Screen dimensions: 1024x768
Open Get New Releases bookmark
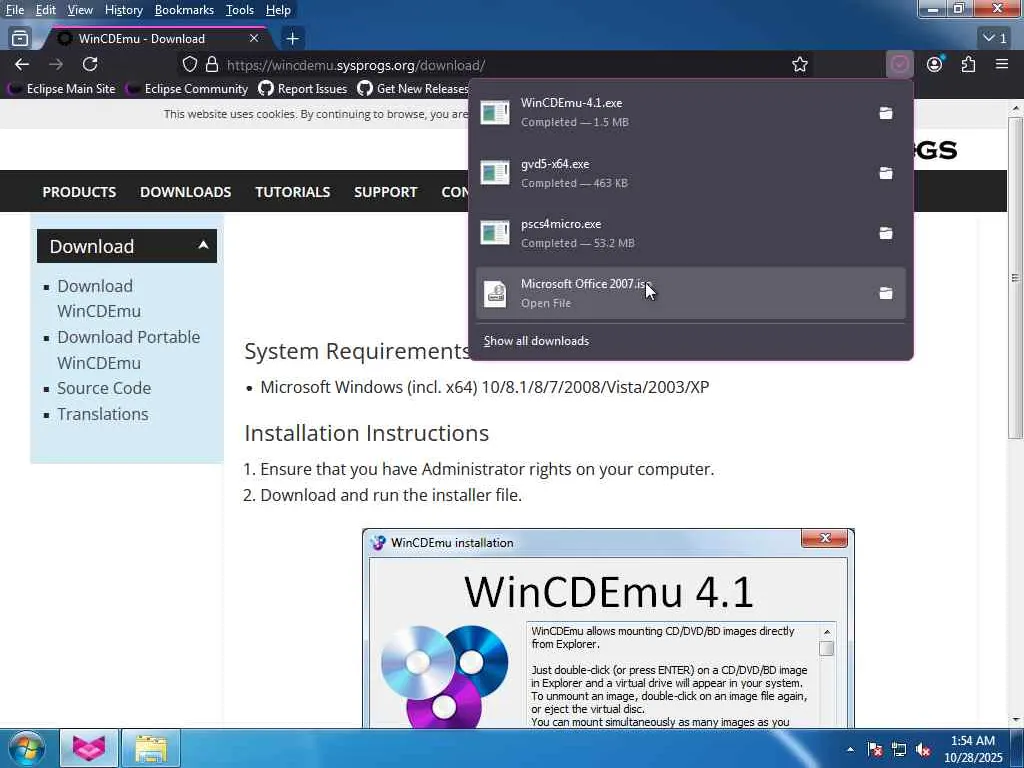[413, 89]
